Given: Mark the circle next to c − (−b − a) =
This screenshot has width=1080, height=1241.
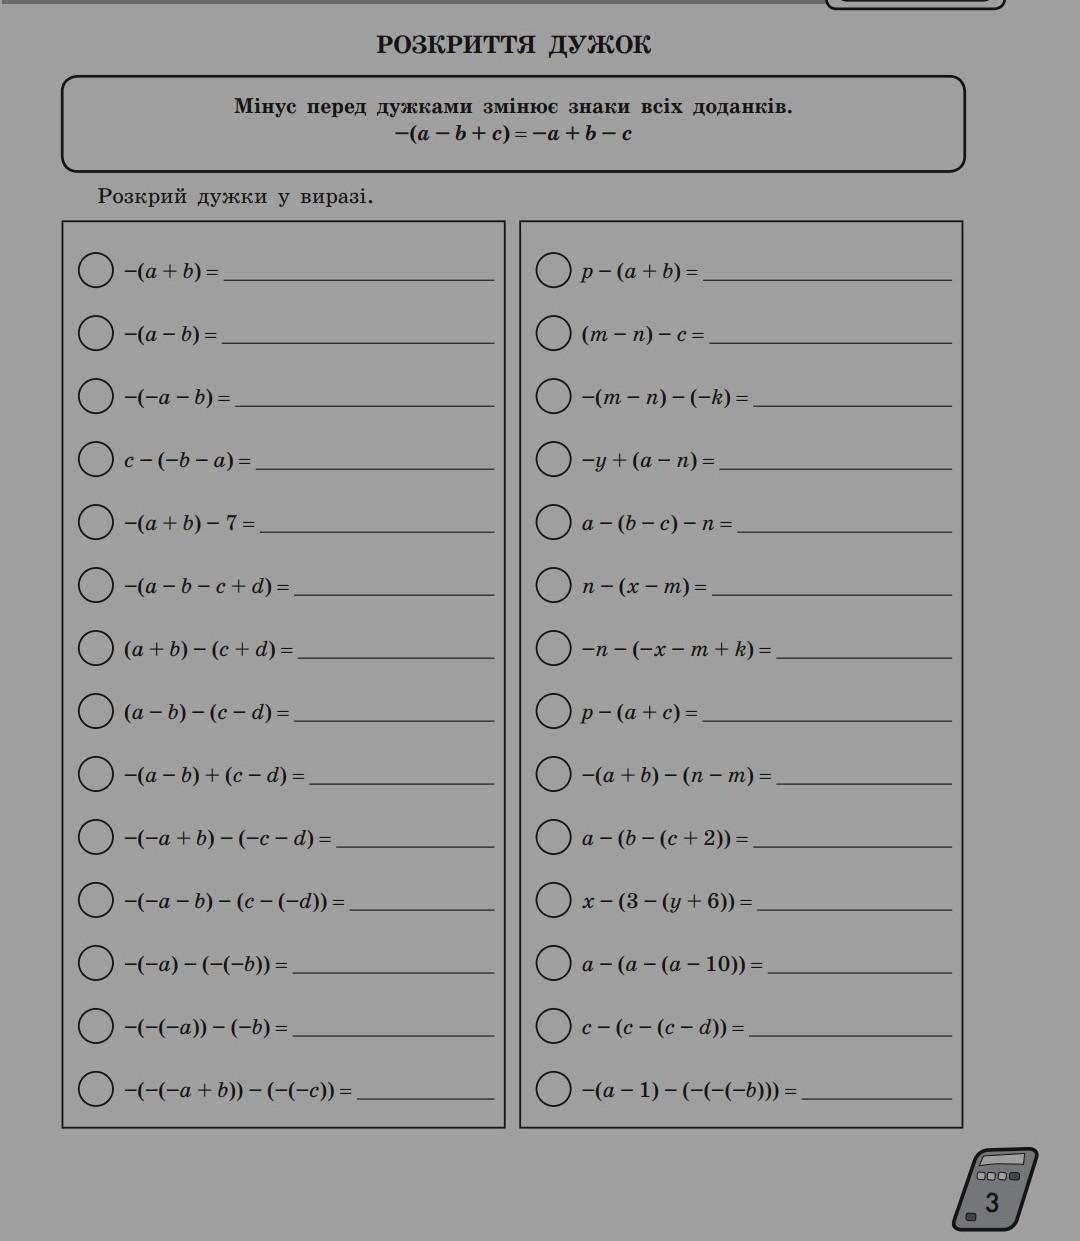Looking at the screenshot, I should pyautogui.click(x=96, y=459).
